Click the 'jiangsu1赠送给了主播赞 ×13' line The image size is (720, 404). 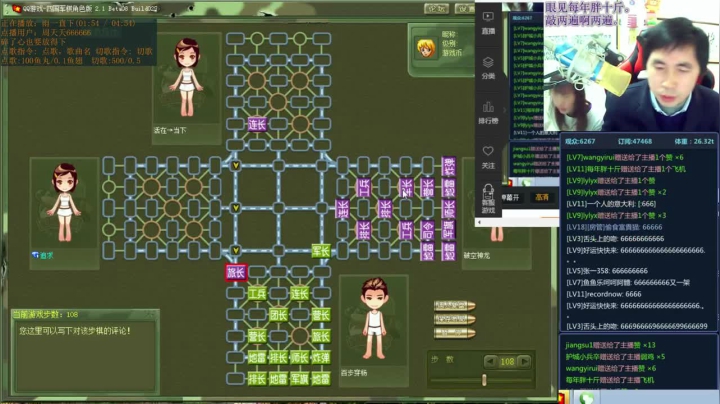click(x=610, y=345)
